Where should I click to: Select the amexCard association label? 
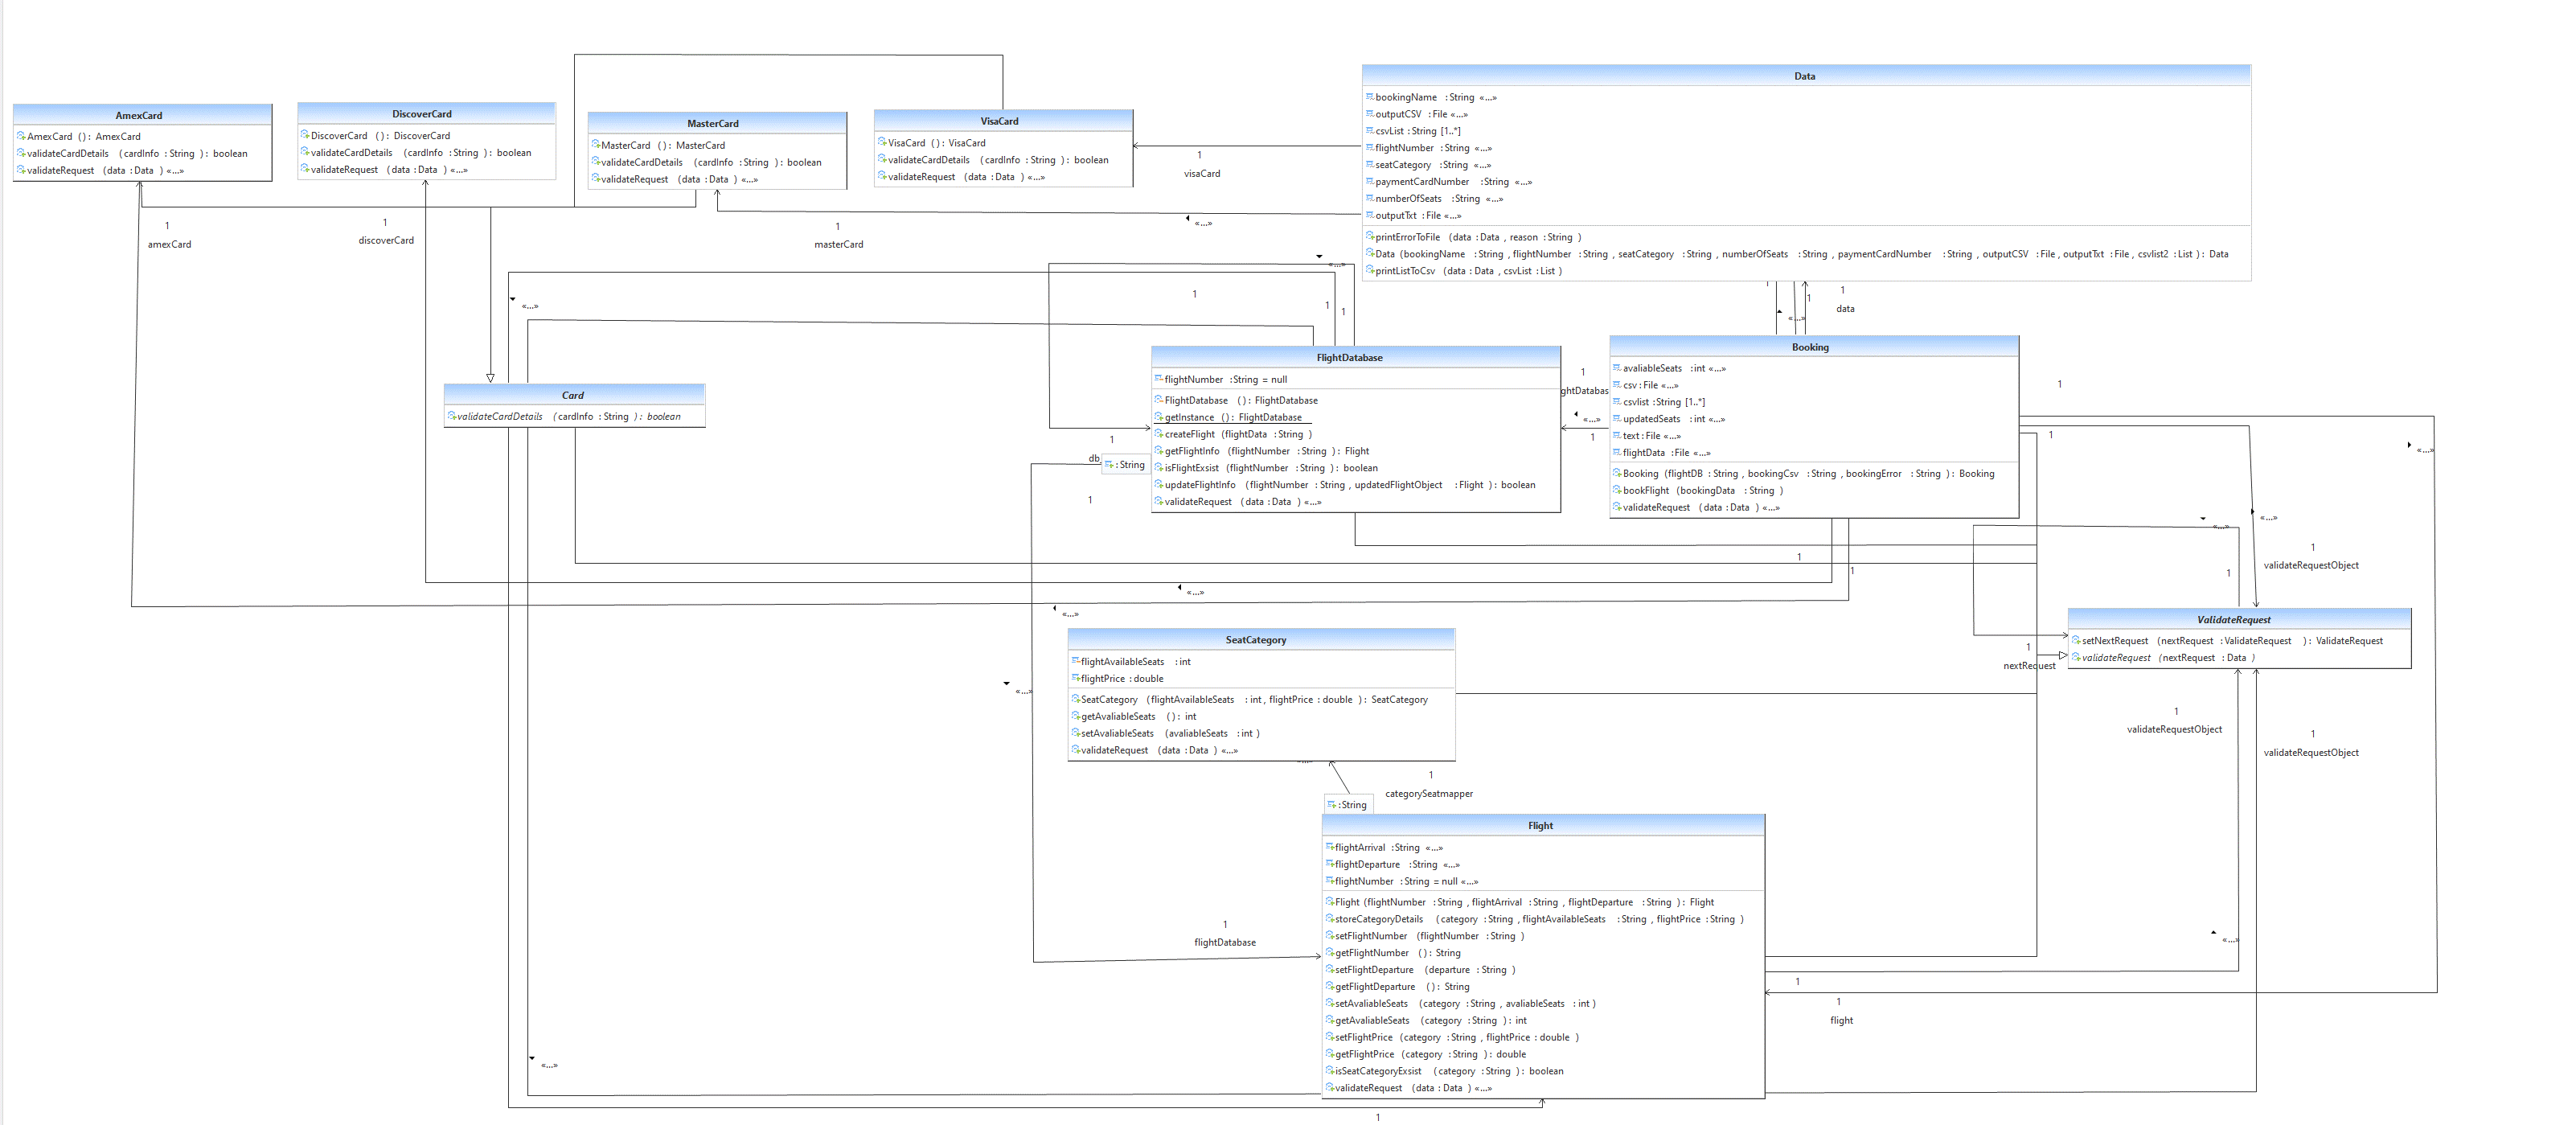pyautogui.click(x=170, y=244)
